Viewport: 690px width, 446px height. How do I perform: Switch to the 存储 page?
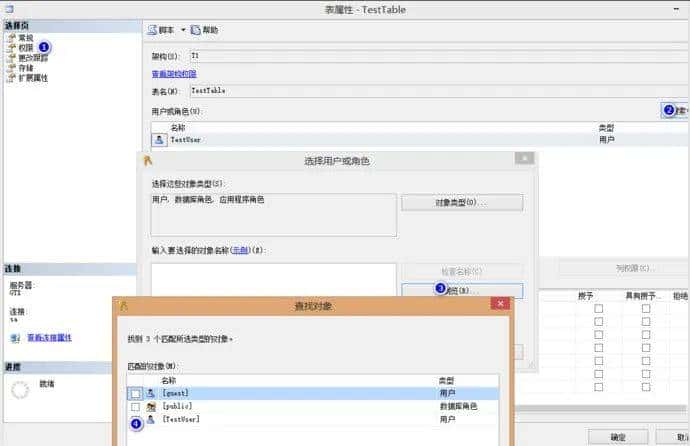[26, 68]
